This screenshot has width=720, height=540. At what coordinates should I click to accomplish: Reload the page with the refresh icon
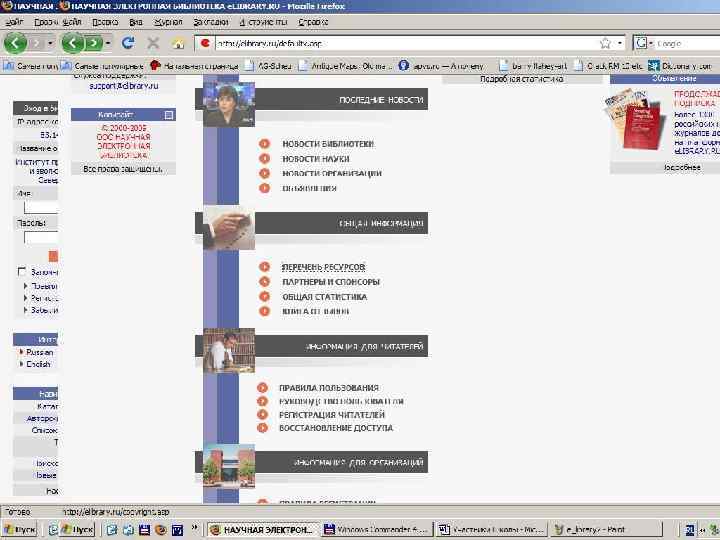pyautogui.click(x=128, y=43)
